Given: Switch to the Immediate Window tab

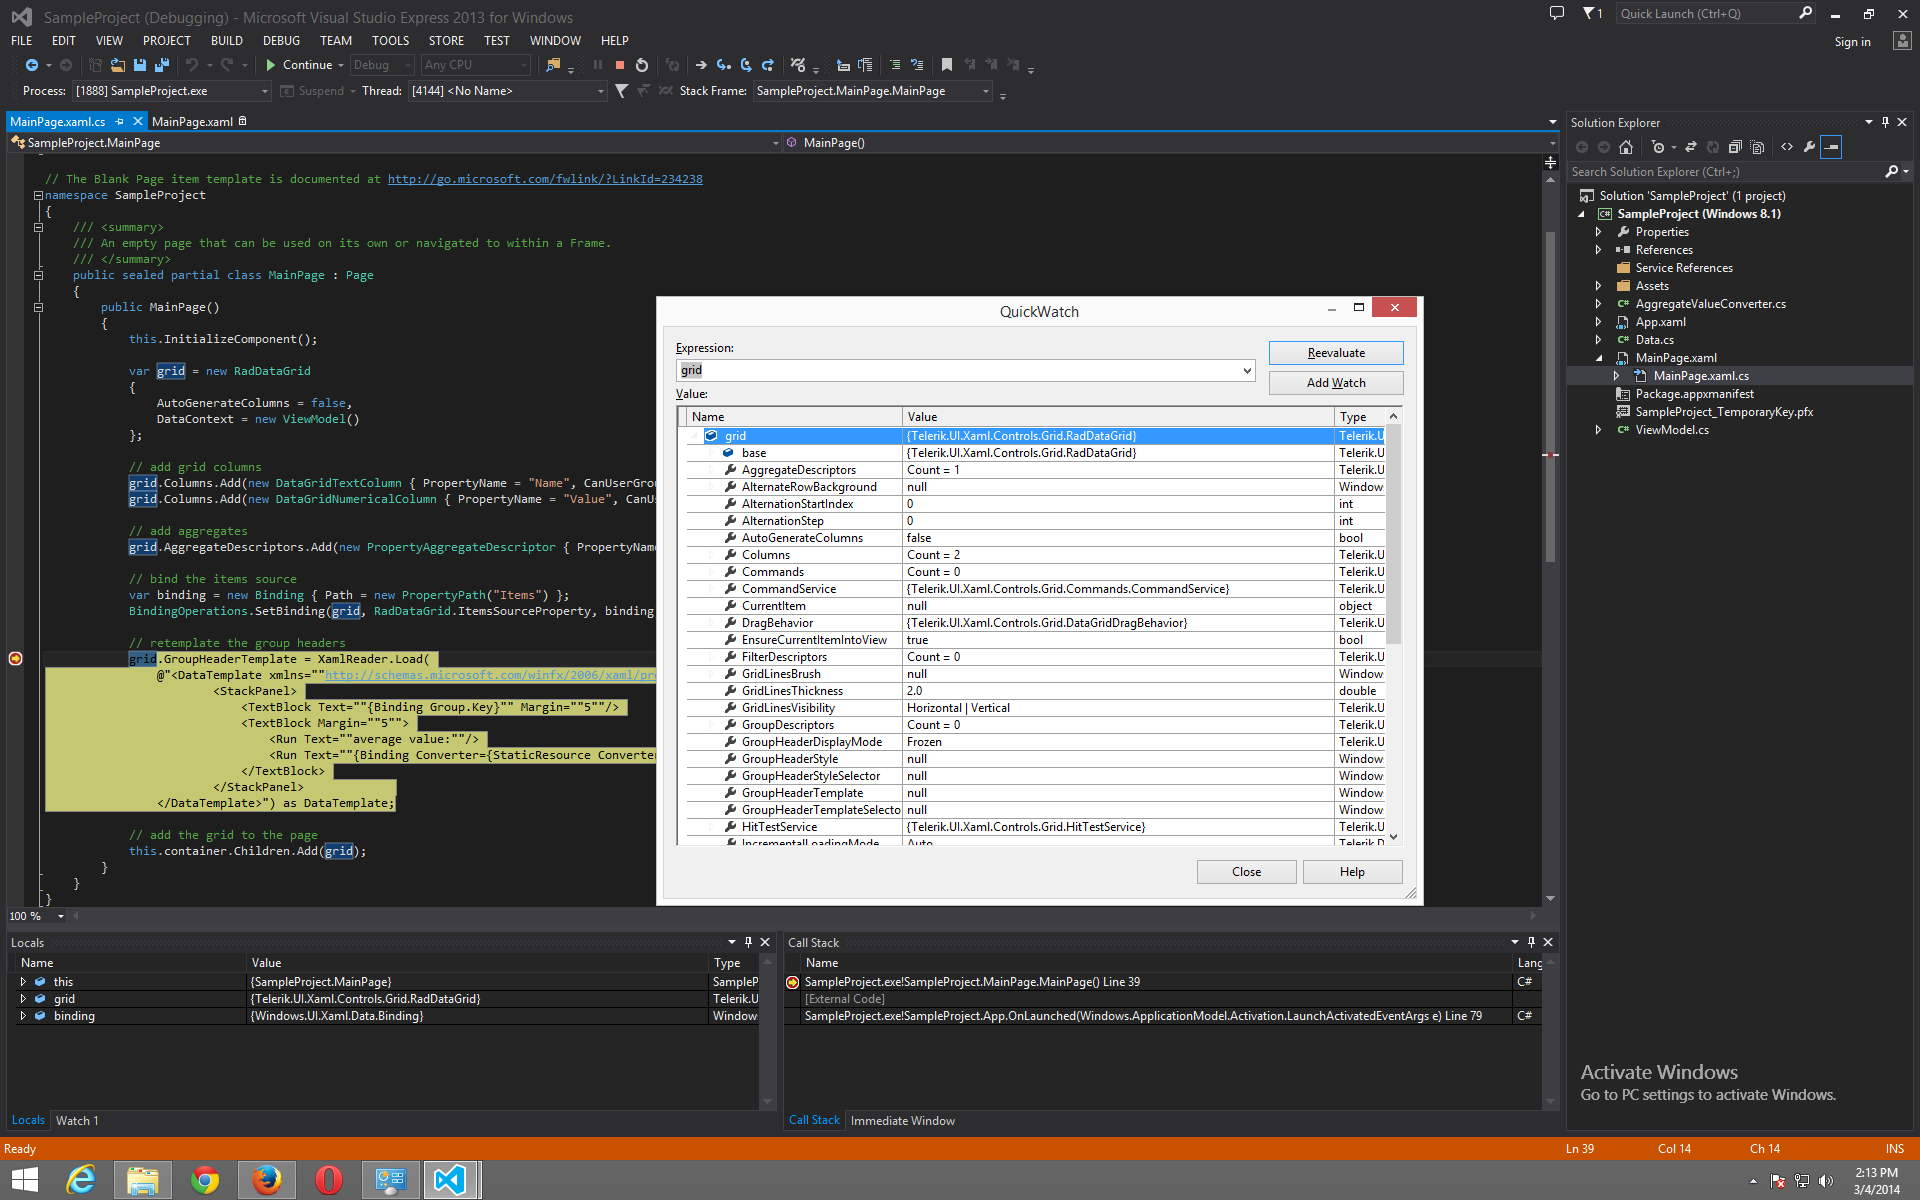Looking at the screenshot, I should pyautogui.click(x=902, y=1121).
